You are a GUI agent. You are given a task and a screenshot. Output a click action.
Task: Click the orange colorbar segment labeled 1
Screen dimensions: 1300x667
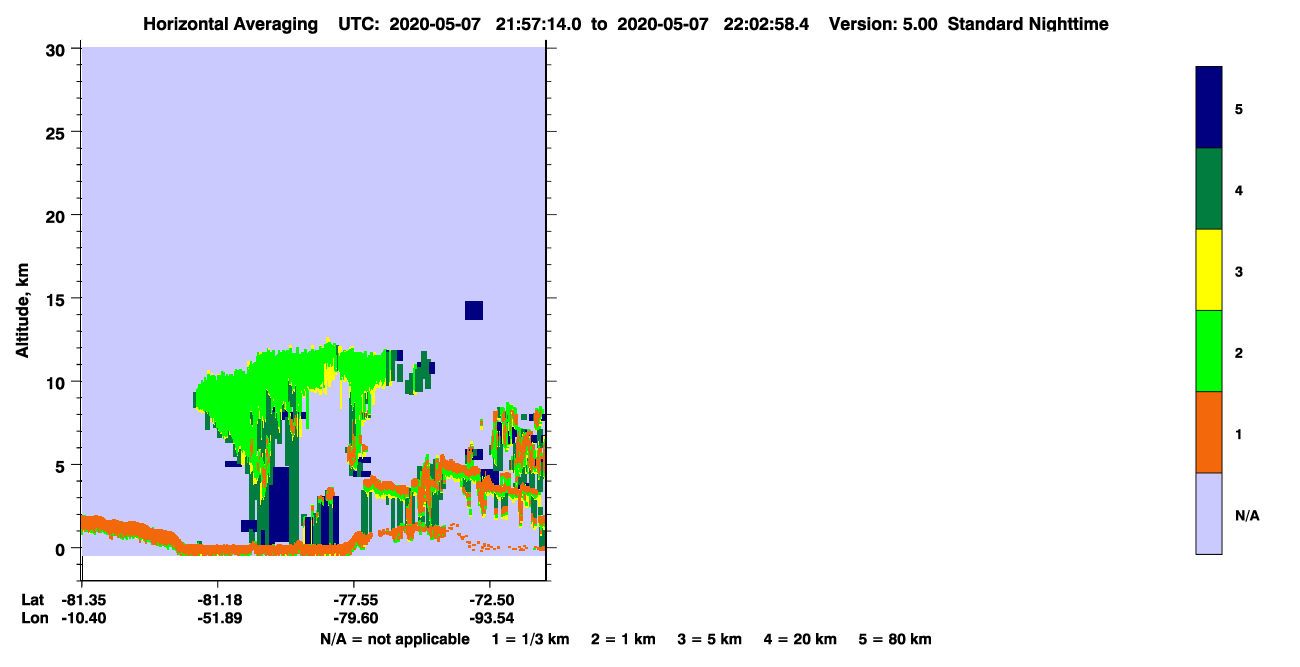[x=1209, y=432]
